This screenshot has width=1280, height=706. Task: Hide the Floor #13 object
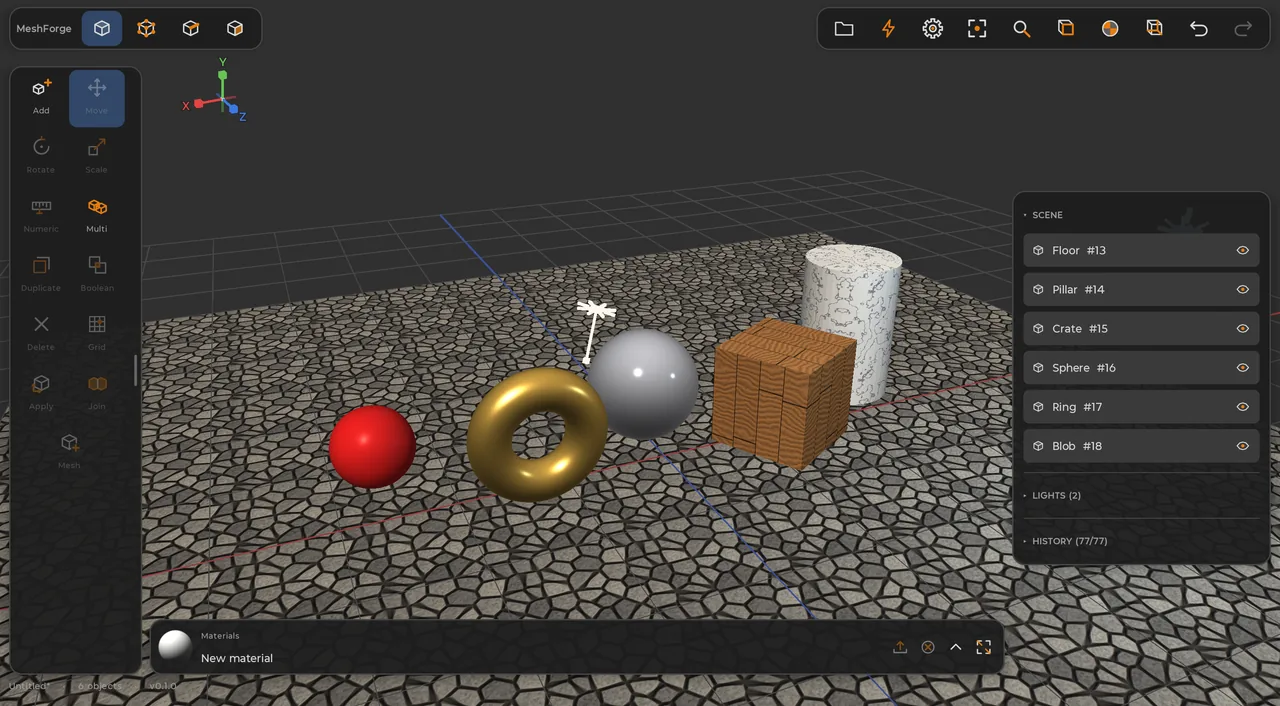tap(1243, 251)
